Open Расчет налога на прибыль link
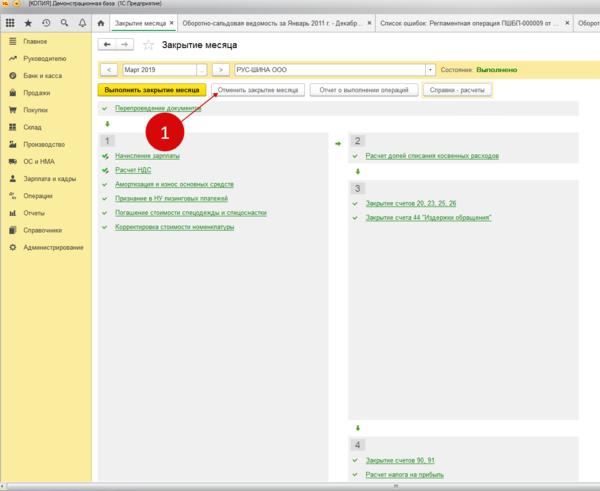This screenshot has height=491, width=600. point(405,475)
